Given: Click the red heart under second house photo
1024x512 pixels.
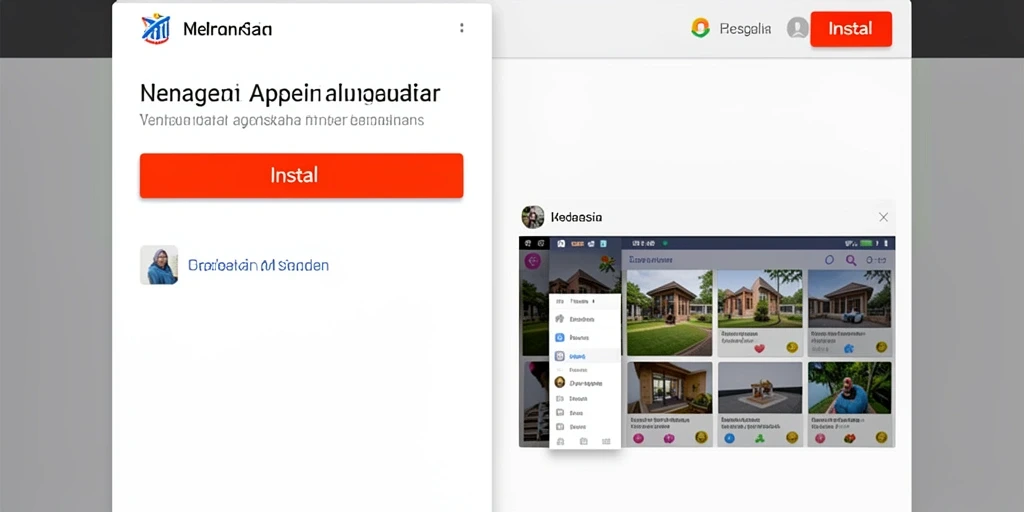Looking at the screenshot, I should 759,349.
